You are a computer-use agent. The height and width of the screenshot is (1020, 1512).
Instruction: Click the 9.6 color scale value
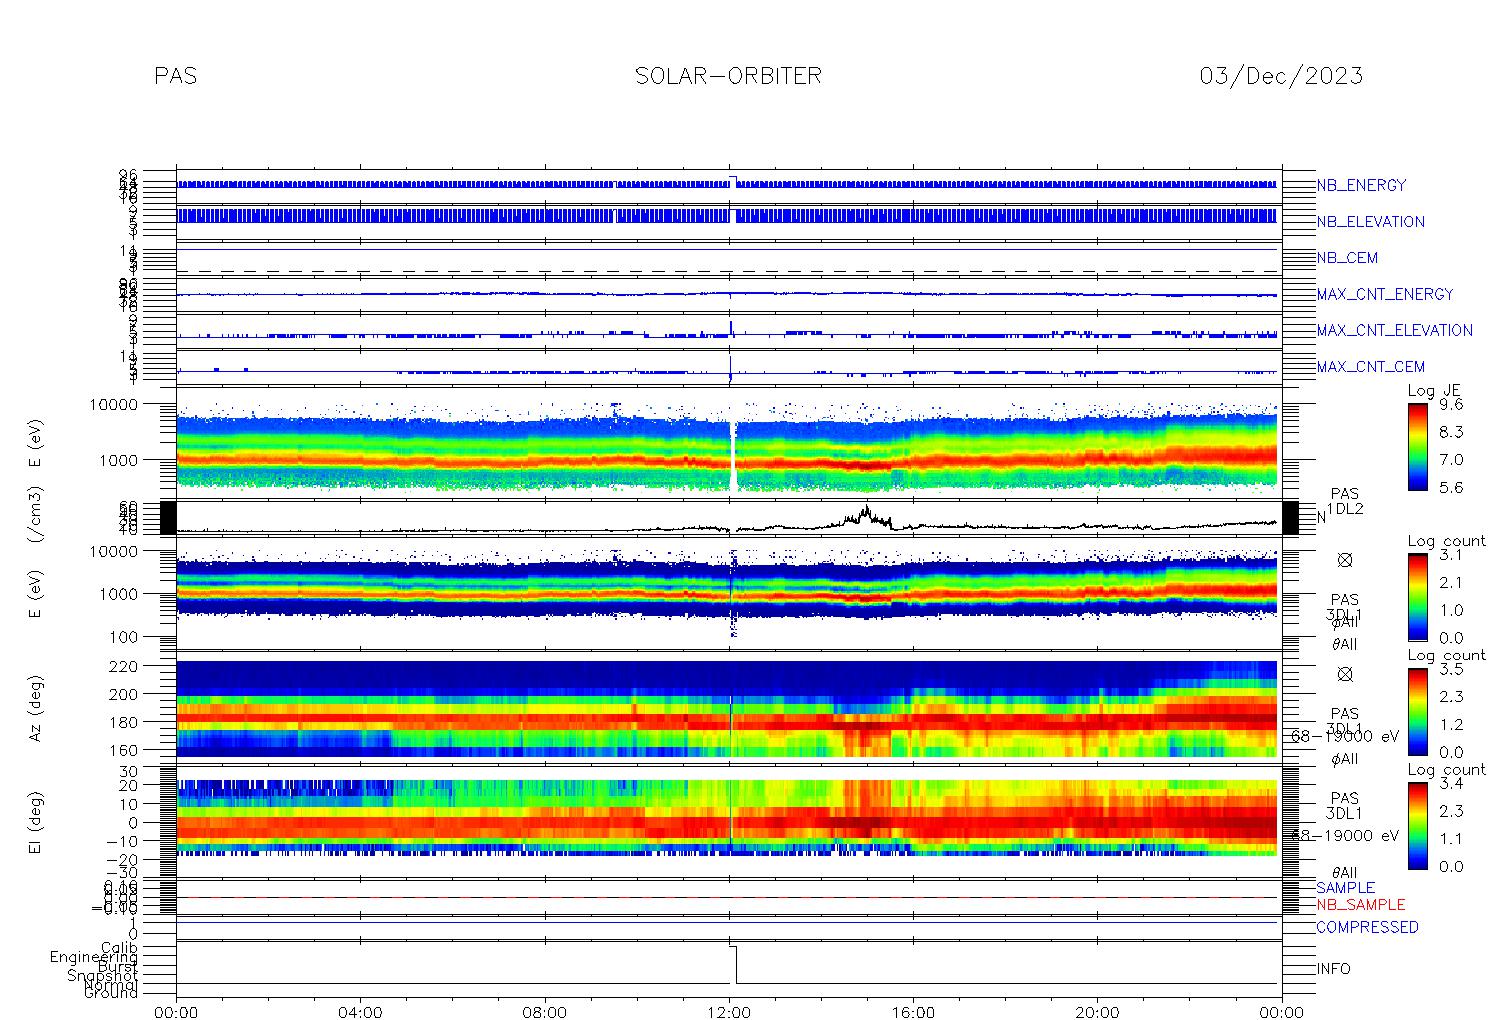pyautogui.click(x=1451, y=405)
